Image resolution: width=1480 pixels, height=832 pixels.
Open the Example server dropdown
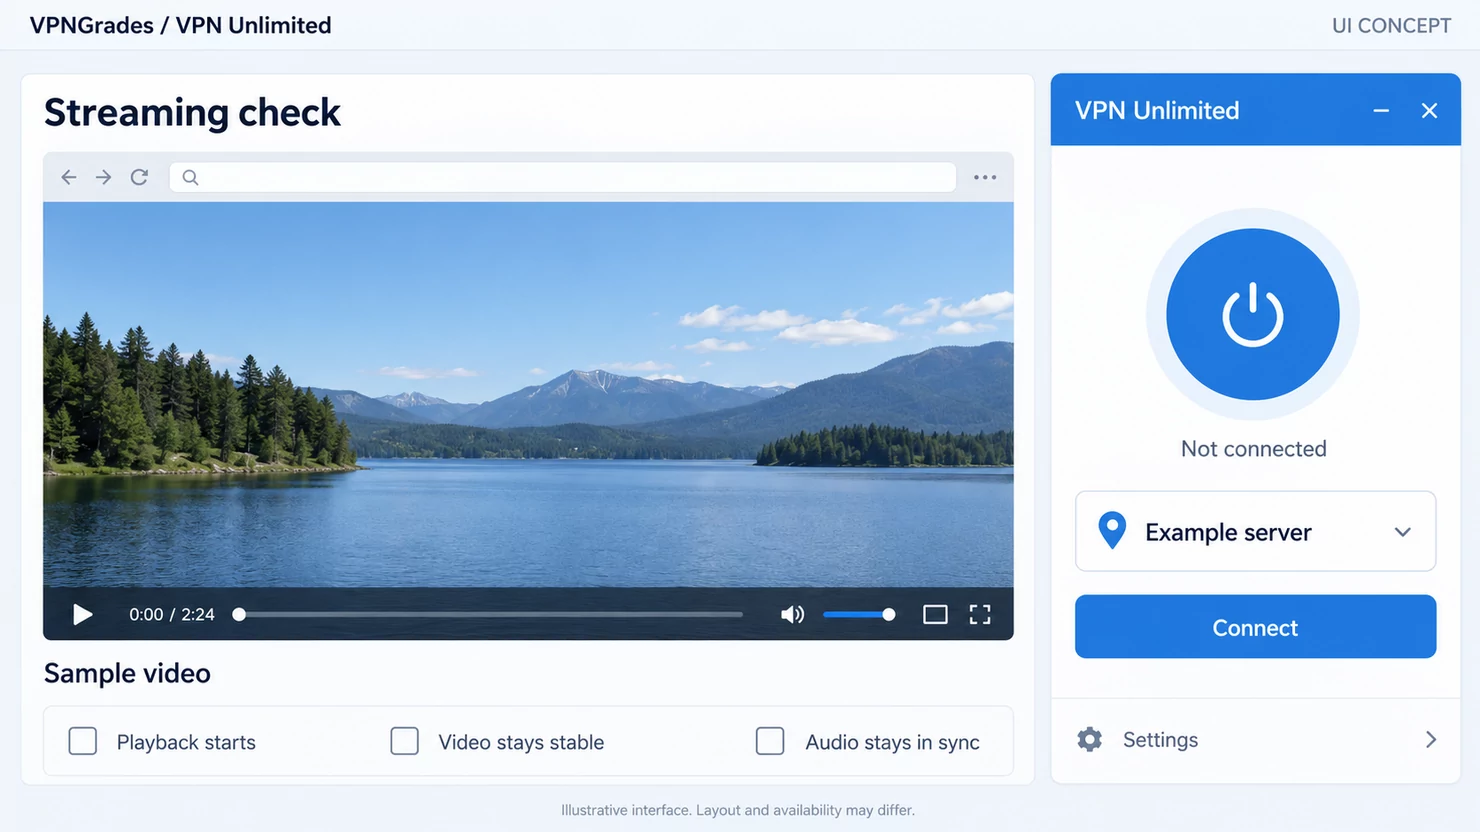(1255, 531)
